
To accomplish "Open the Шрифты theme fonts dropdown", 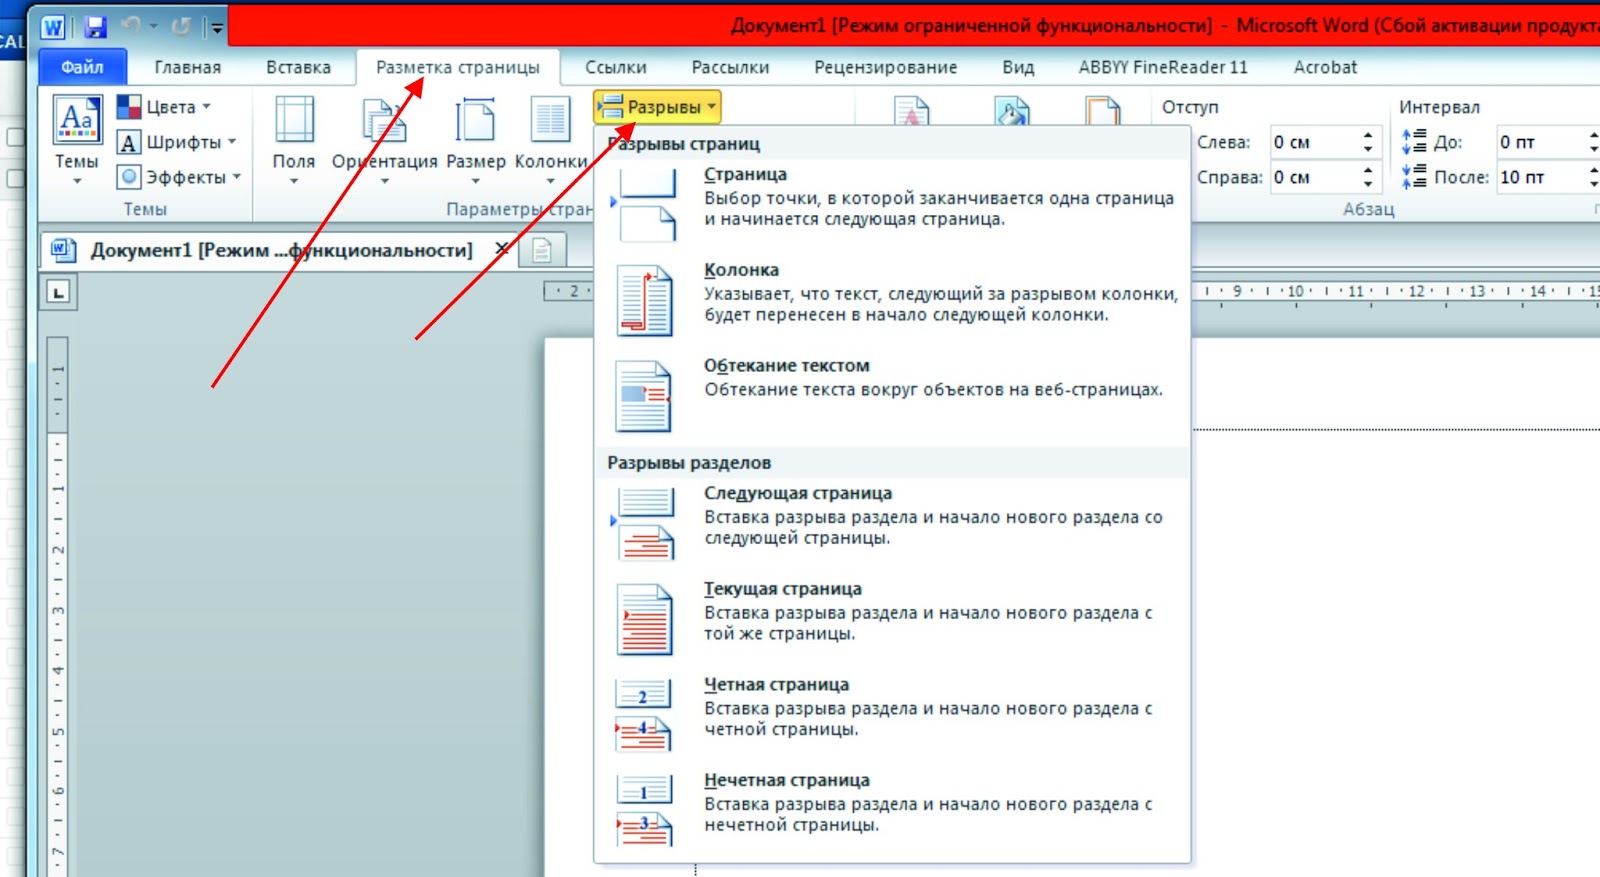I will pos(177,142).
